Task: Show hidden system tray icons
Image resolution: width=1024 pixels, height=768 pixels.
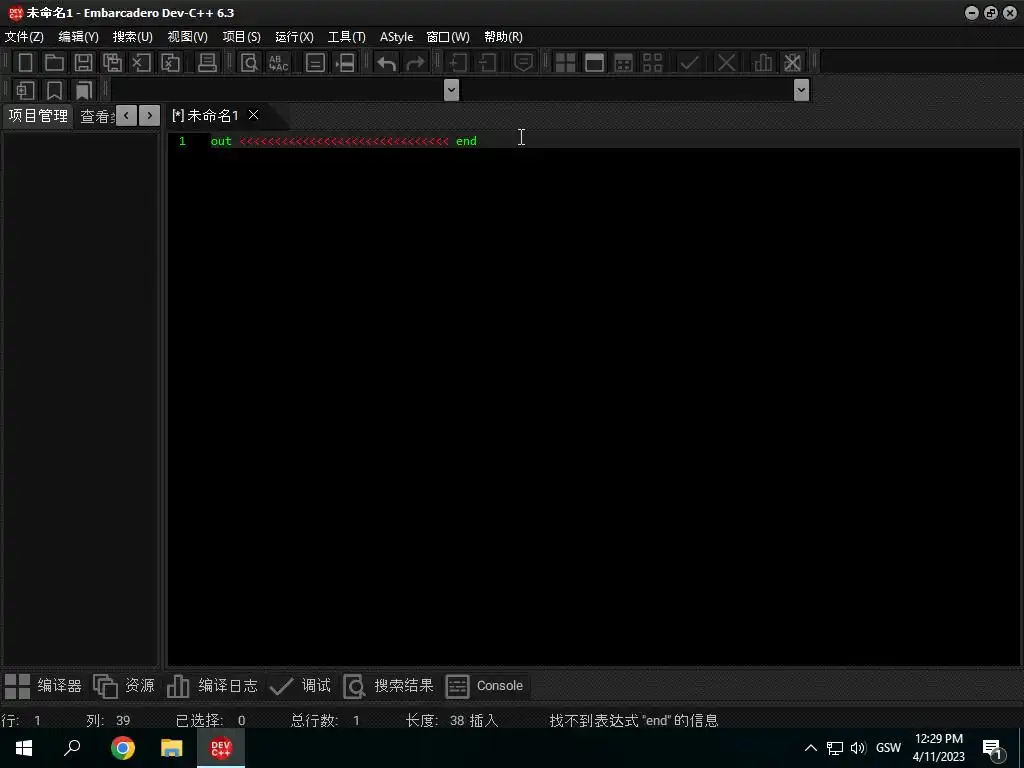Action: pos(810,748)
